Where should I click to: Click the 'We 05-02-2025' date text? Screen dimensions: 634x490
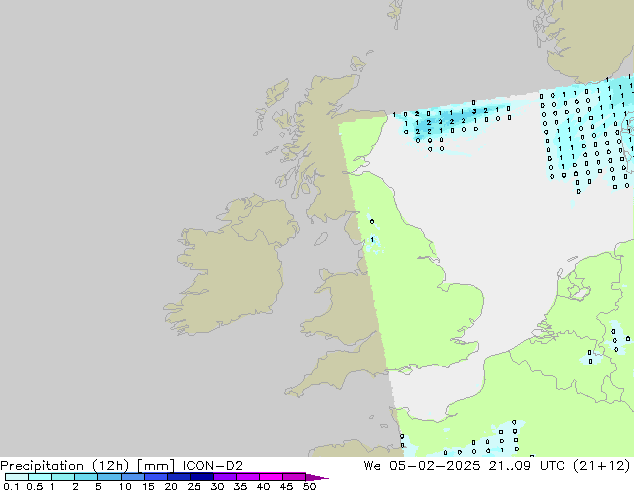pyautogui.click(x=422, y=466)
